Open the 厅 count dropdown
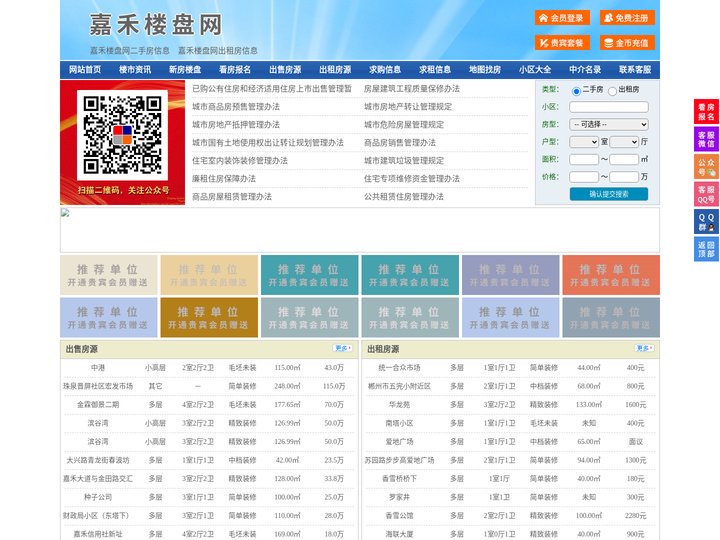720x540 pixels. pyautogui.click(x=624, y=142)
